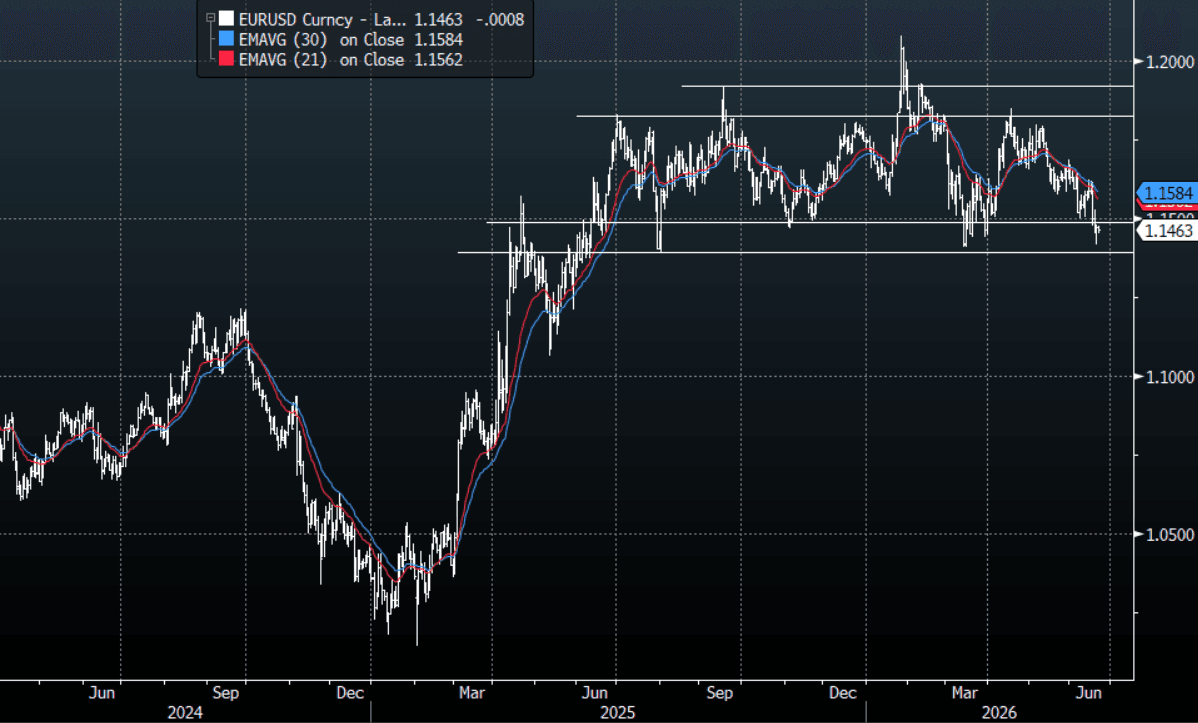Screen dimensions: 1198x723
Task: Click the 2024 year label on time axis
Action: click(185, 712)
